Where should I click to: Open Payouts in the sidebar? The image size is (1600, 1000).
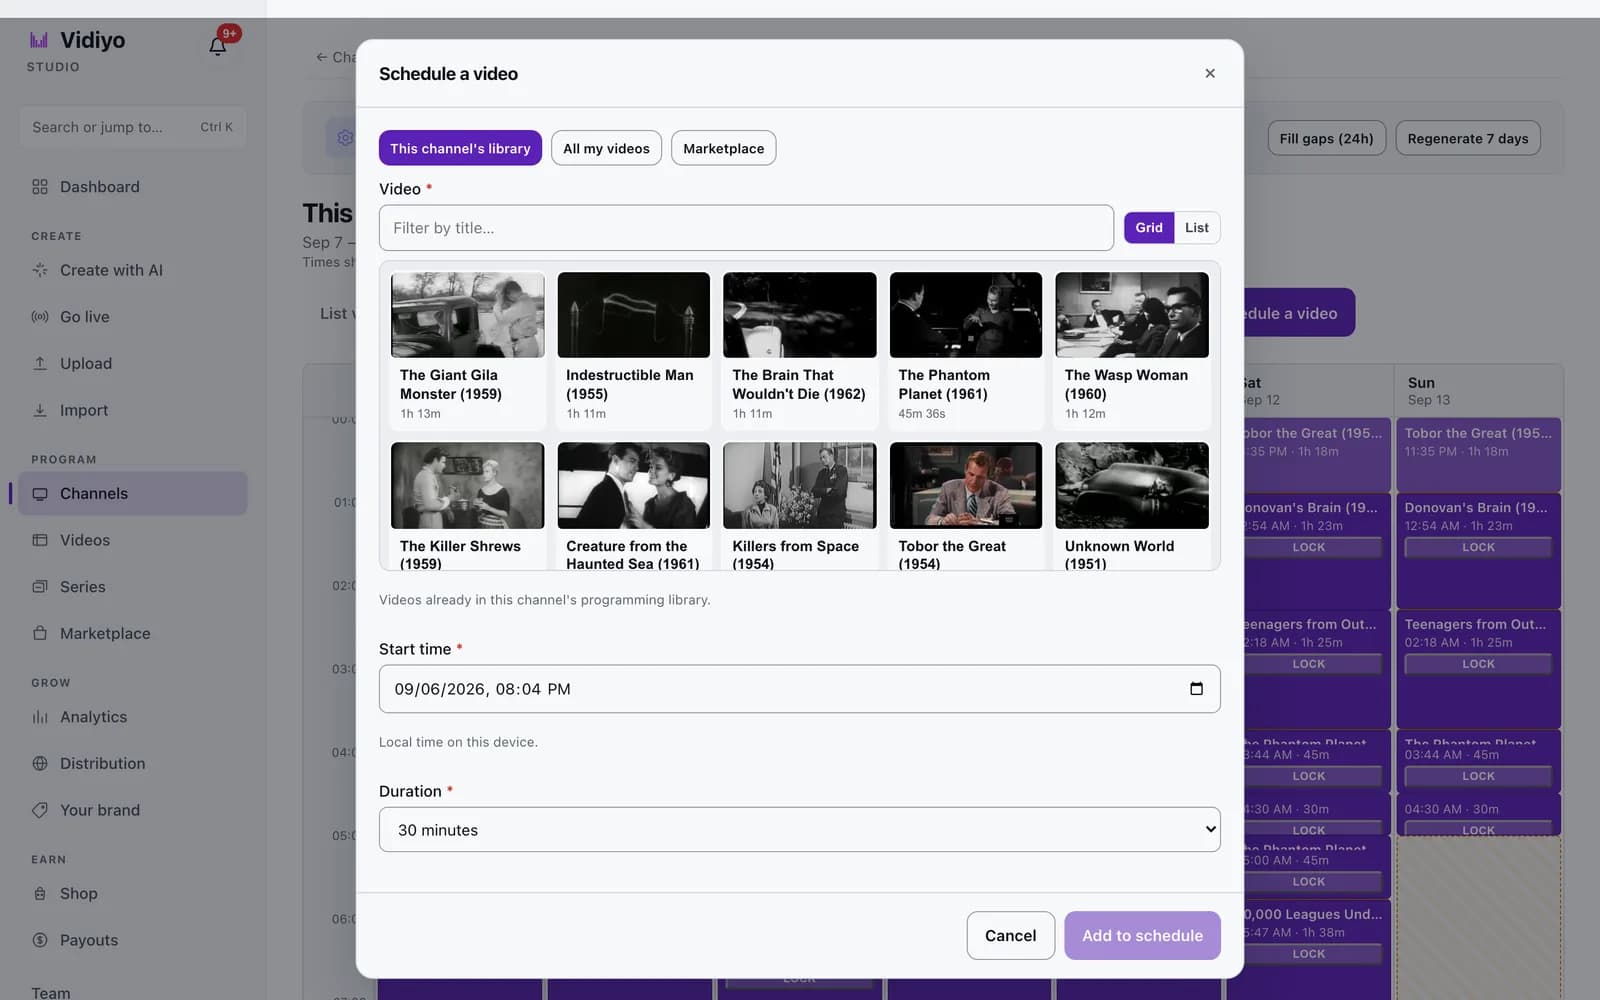pos(132,940)
